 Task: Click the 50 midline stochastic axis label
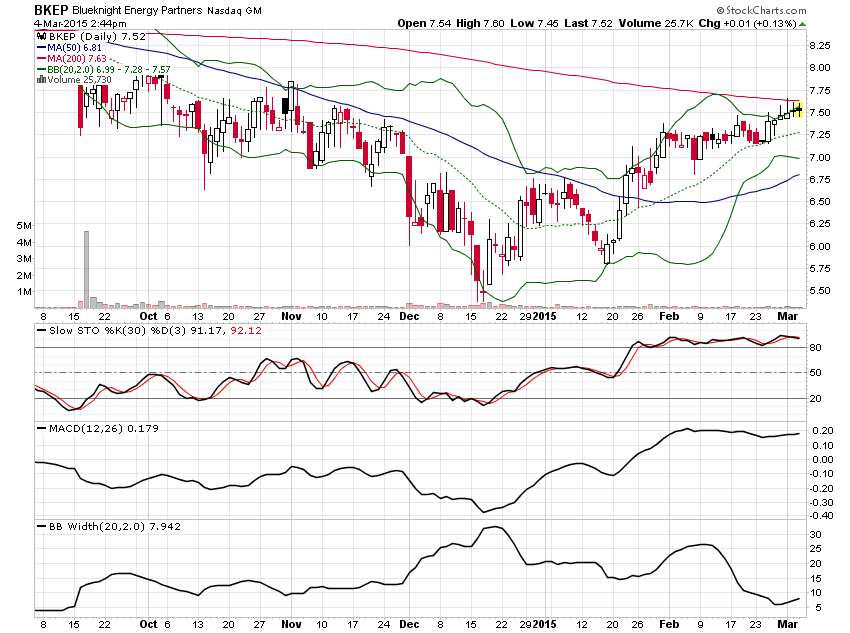[x=815, y=372]
